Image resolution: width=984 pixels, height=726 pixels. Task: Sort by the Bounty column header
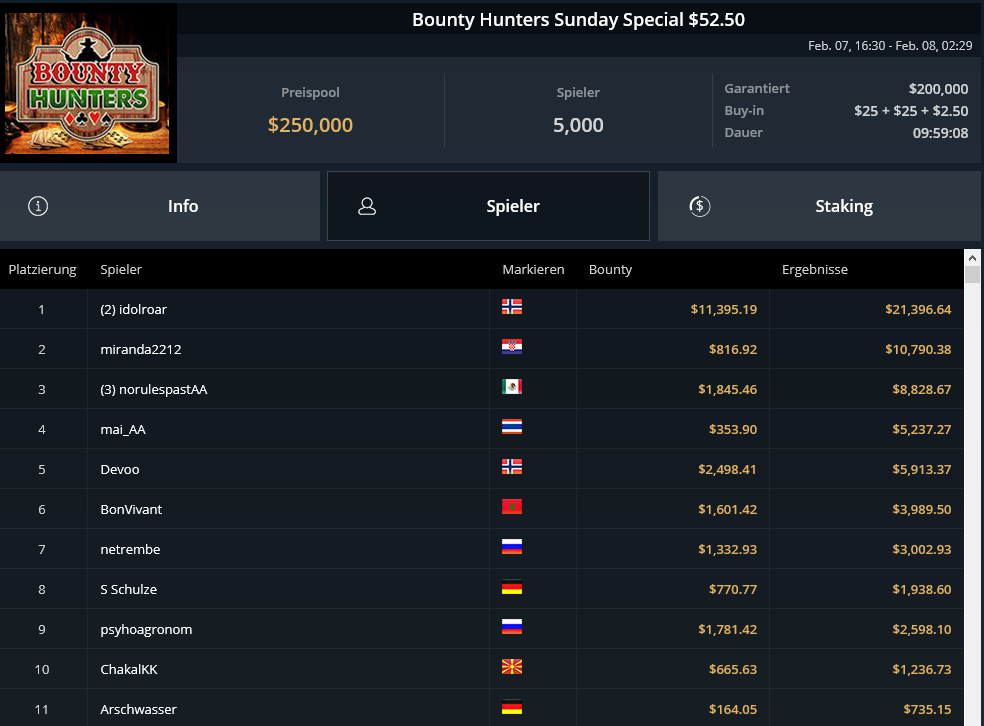tap(610, 269)
